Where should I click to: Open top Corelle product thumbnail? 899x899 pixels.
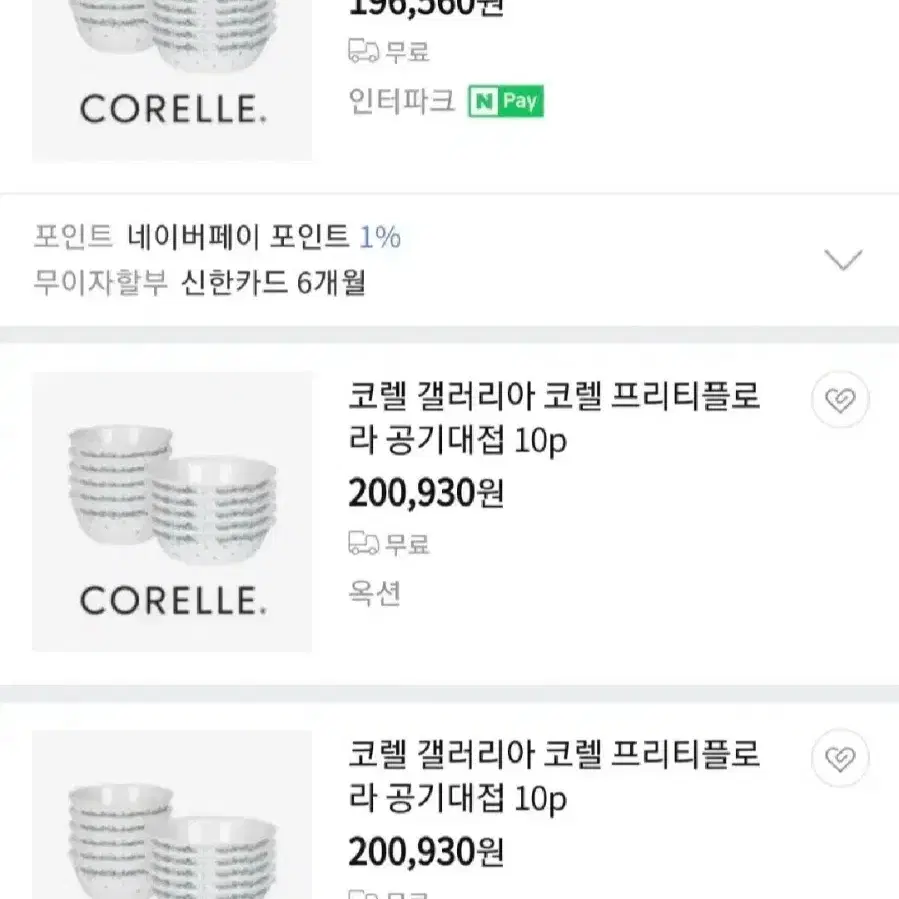pyautogui.click(x=172, y=80)
